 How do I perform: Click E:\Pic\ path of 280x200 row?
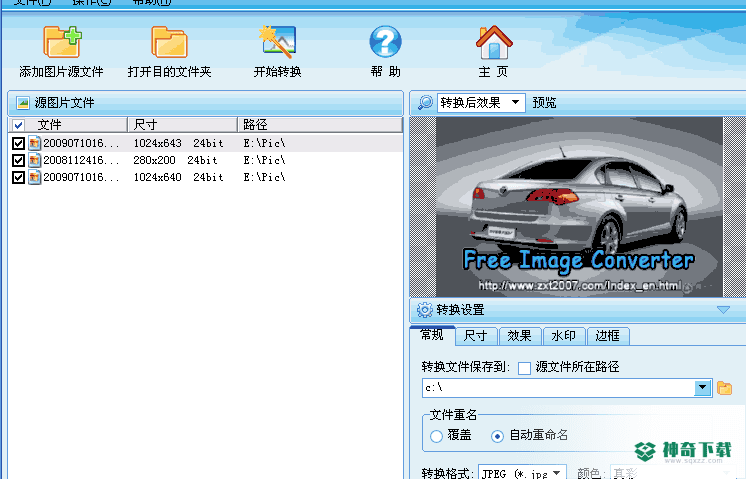click(x=265, y=160)
